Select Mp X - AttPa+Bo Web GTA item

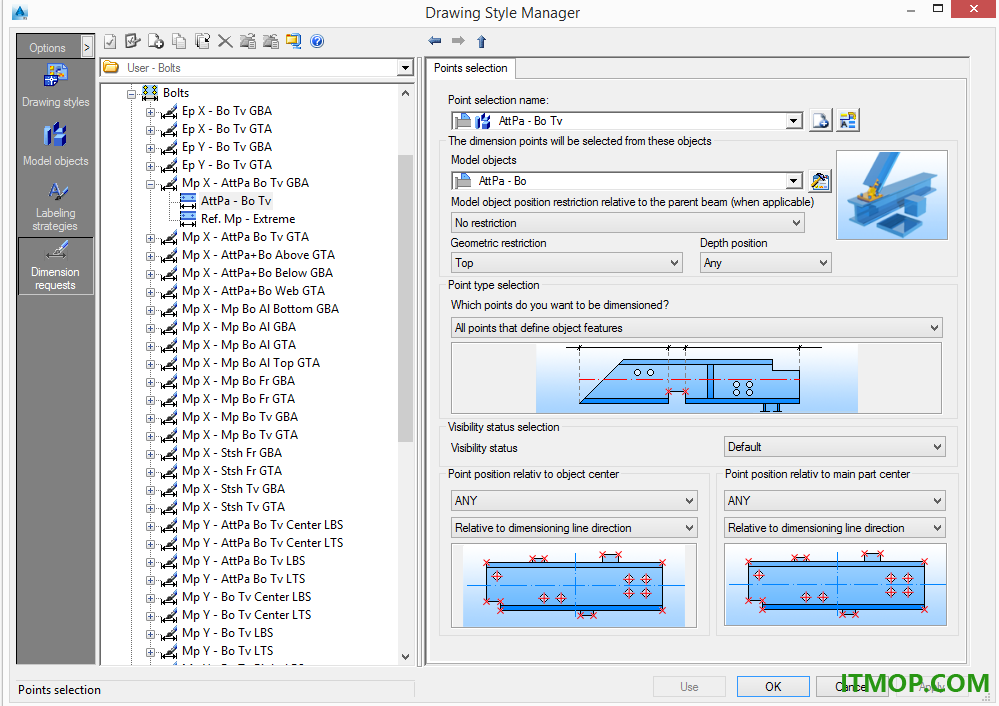point(254,291)
